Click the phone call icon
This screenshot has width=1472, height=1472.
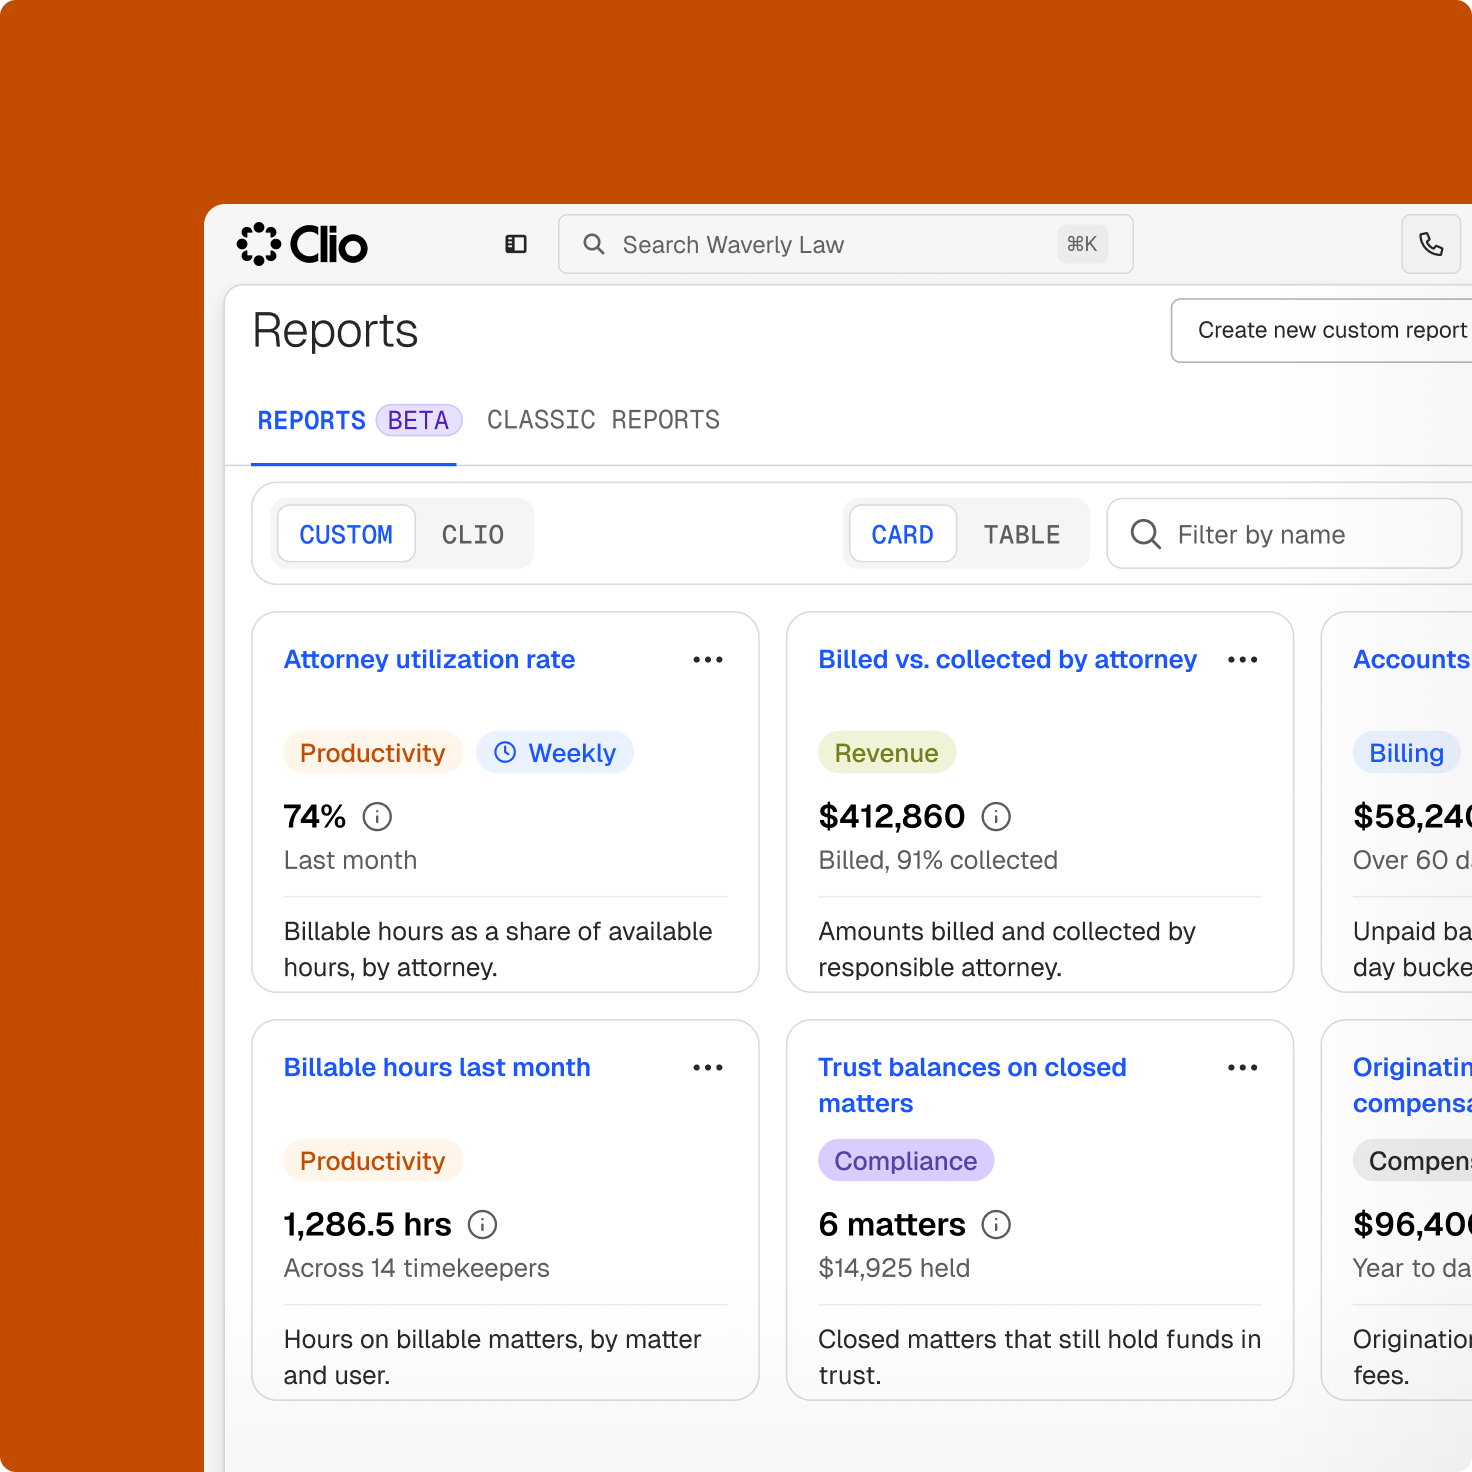(1431, 244)
